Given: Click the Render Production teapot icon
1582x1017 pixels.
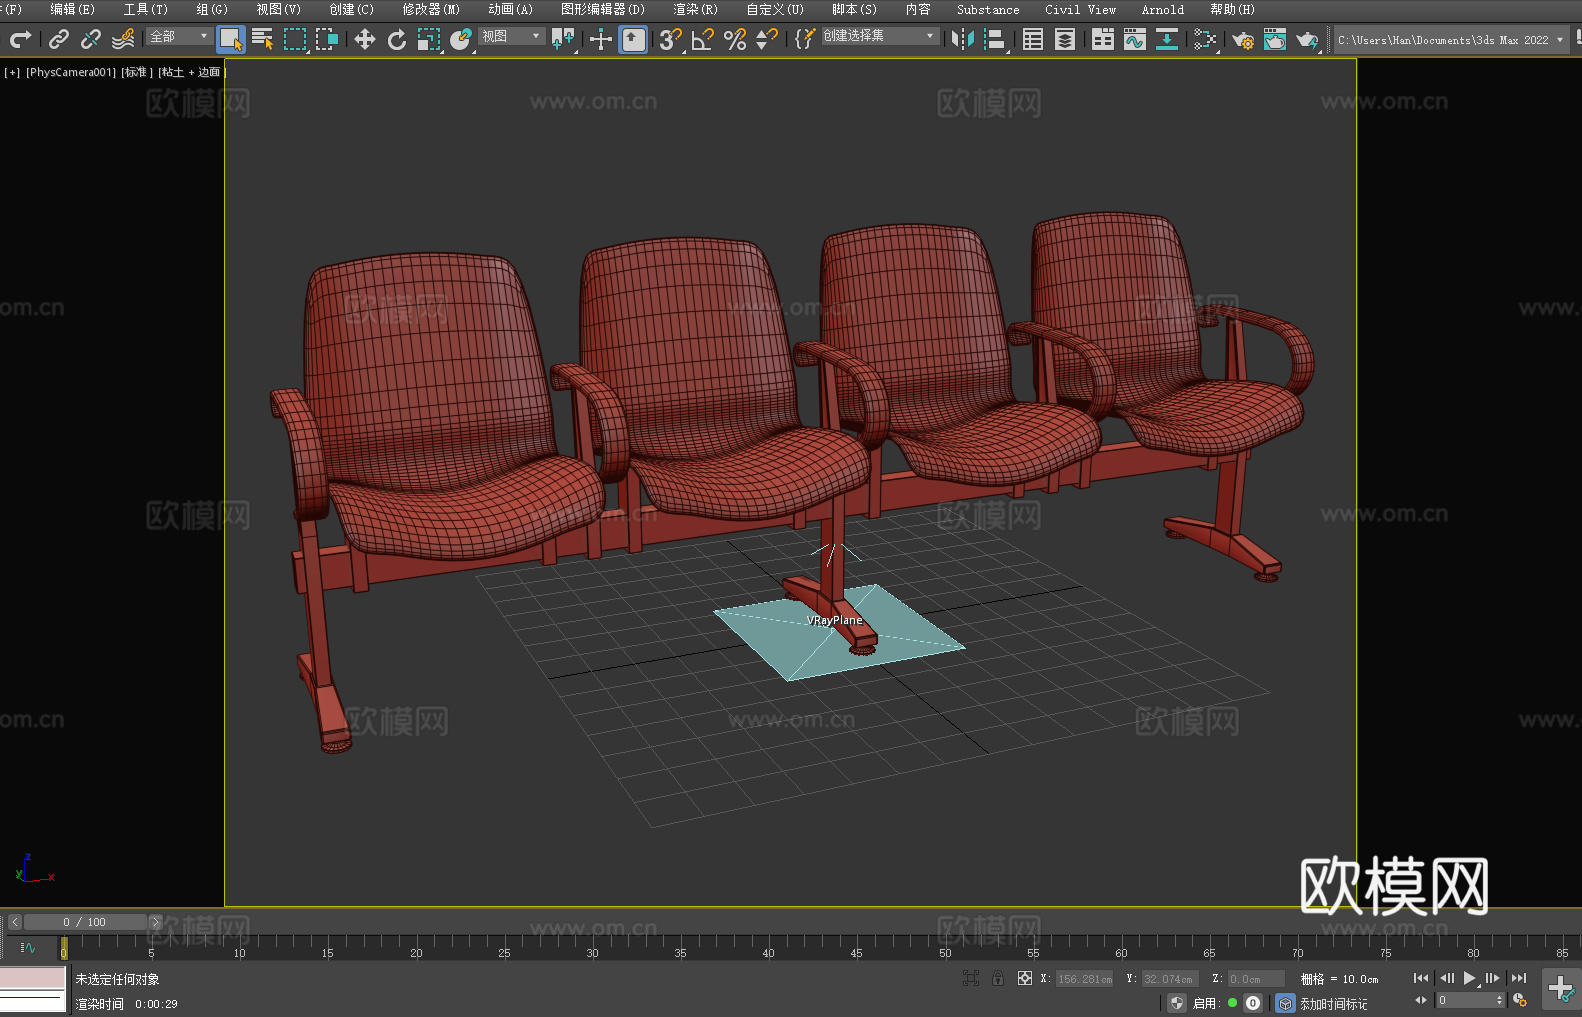Looking at the screenshot, I should 1307,39.
